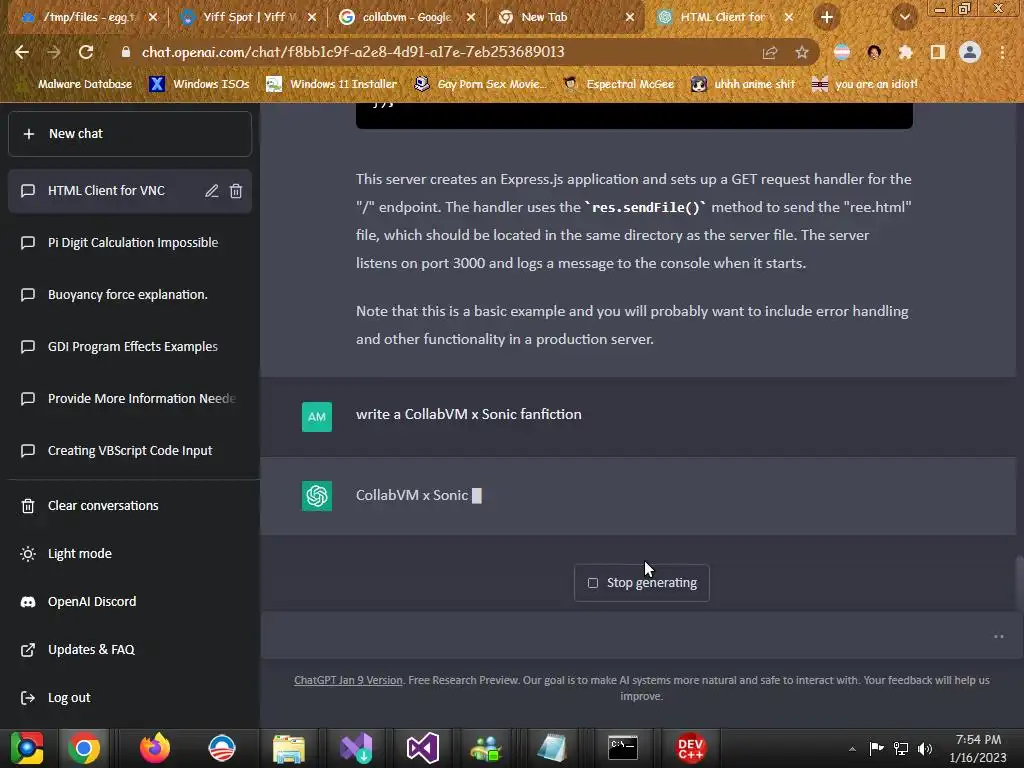
Task: Launch Dev-C++ from the taskbar
Action: click(x=690, y=748)
